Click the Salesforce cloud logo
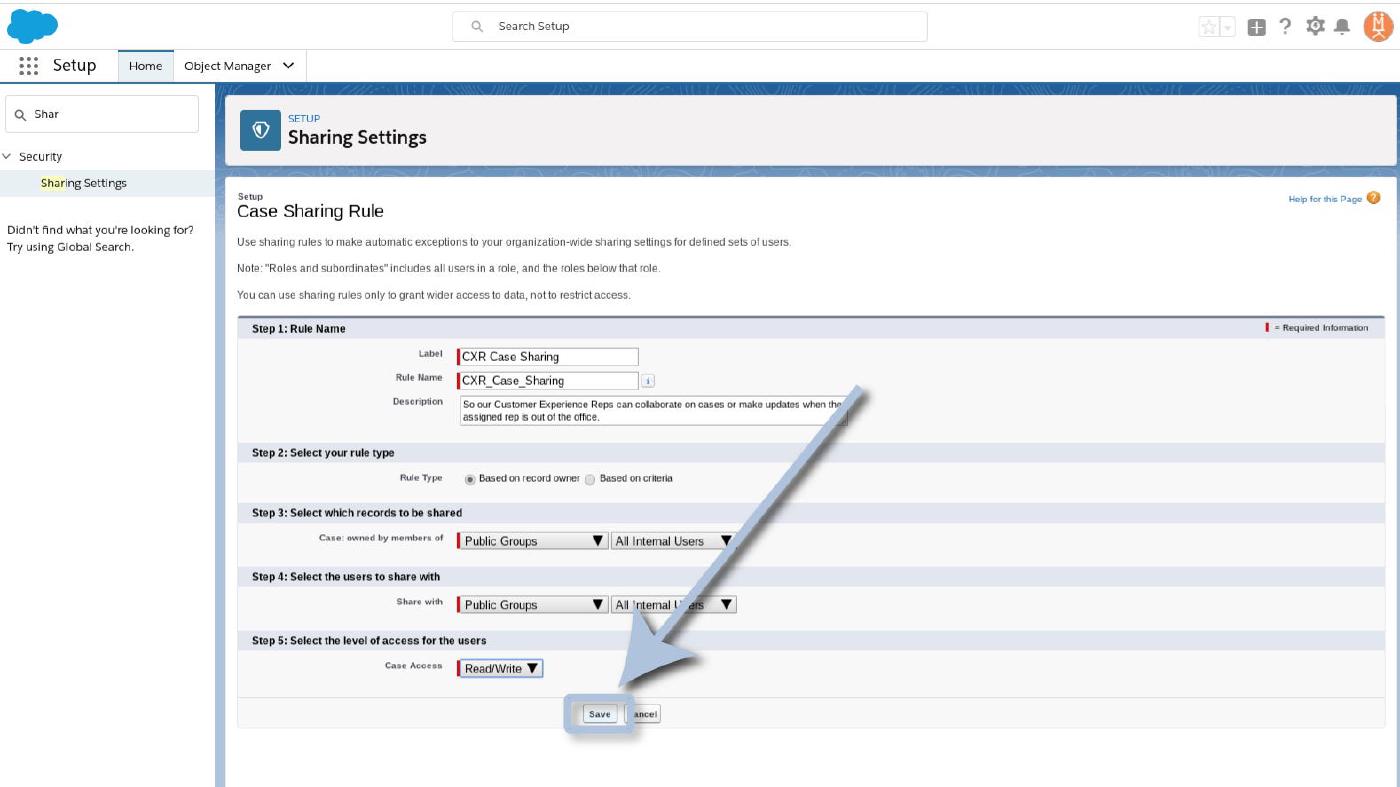This screenshot has height=787, width=1400. tap(32, 26)
